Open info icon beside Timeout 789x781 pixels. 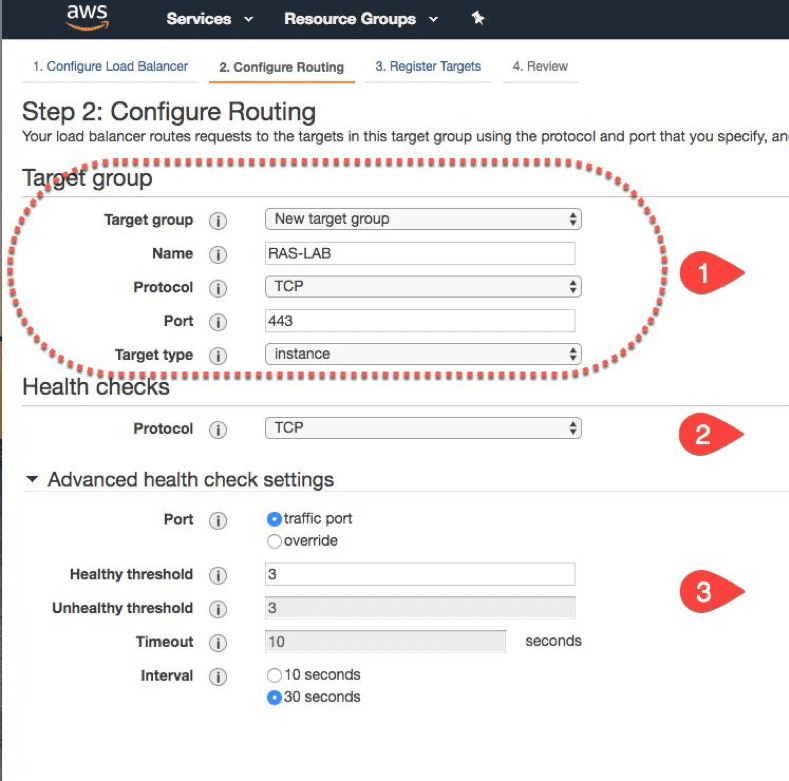coord(218,643)
